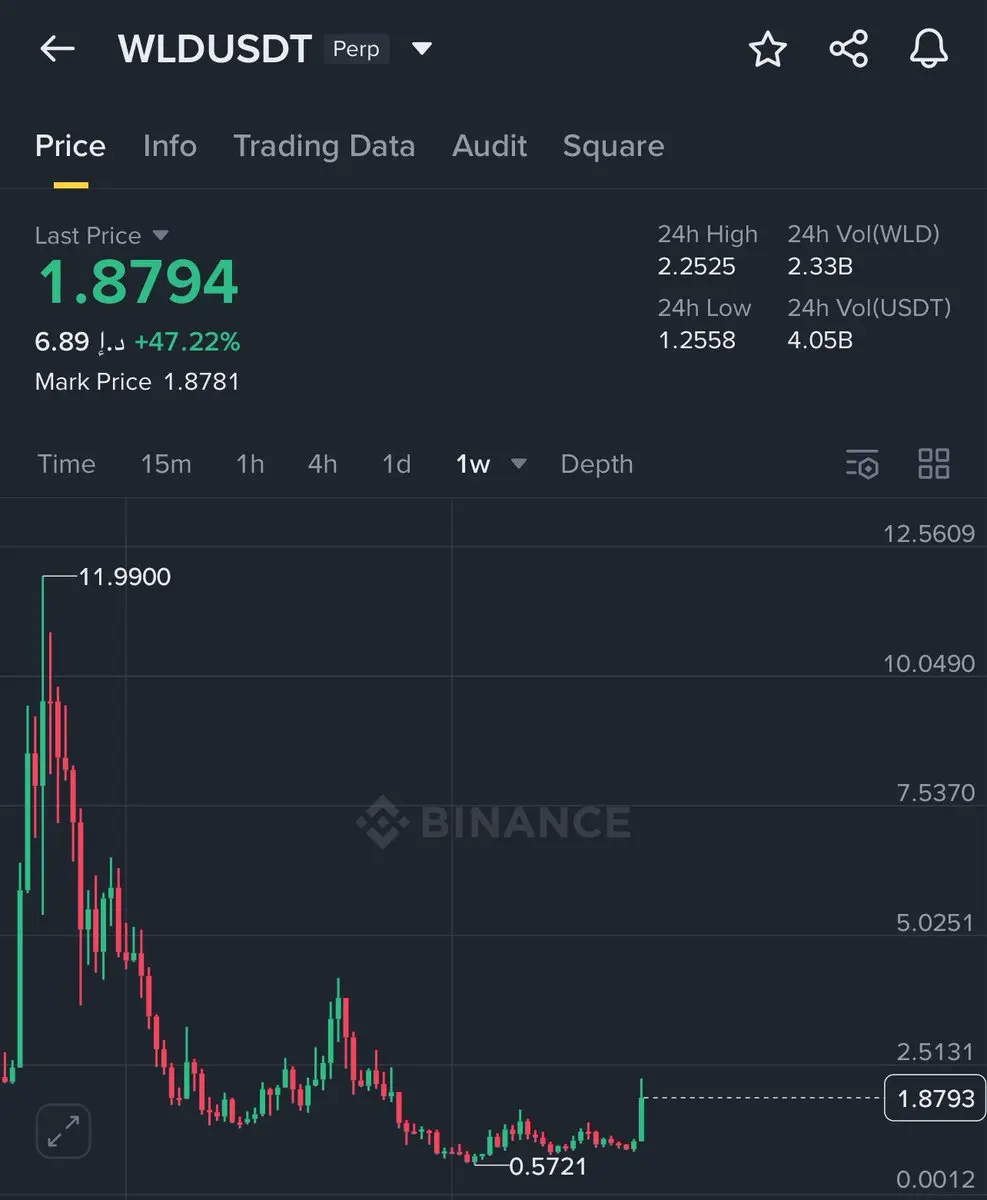Select the 1w chart interval
The height and width of the screenshot is (1200, 987).
[473, 464]
